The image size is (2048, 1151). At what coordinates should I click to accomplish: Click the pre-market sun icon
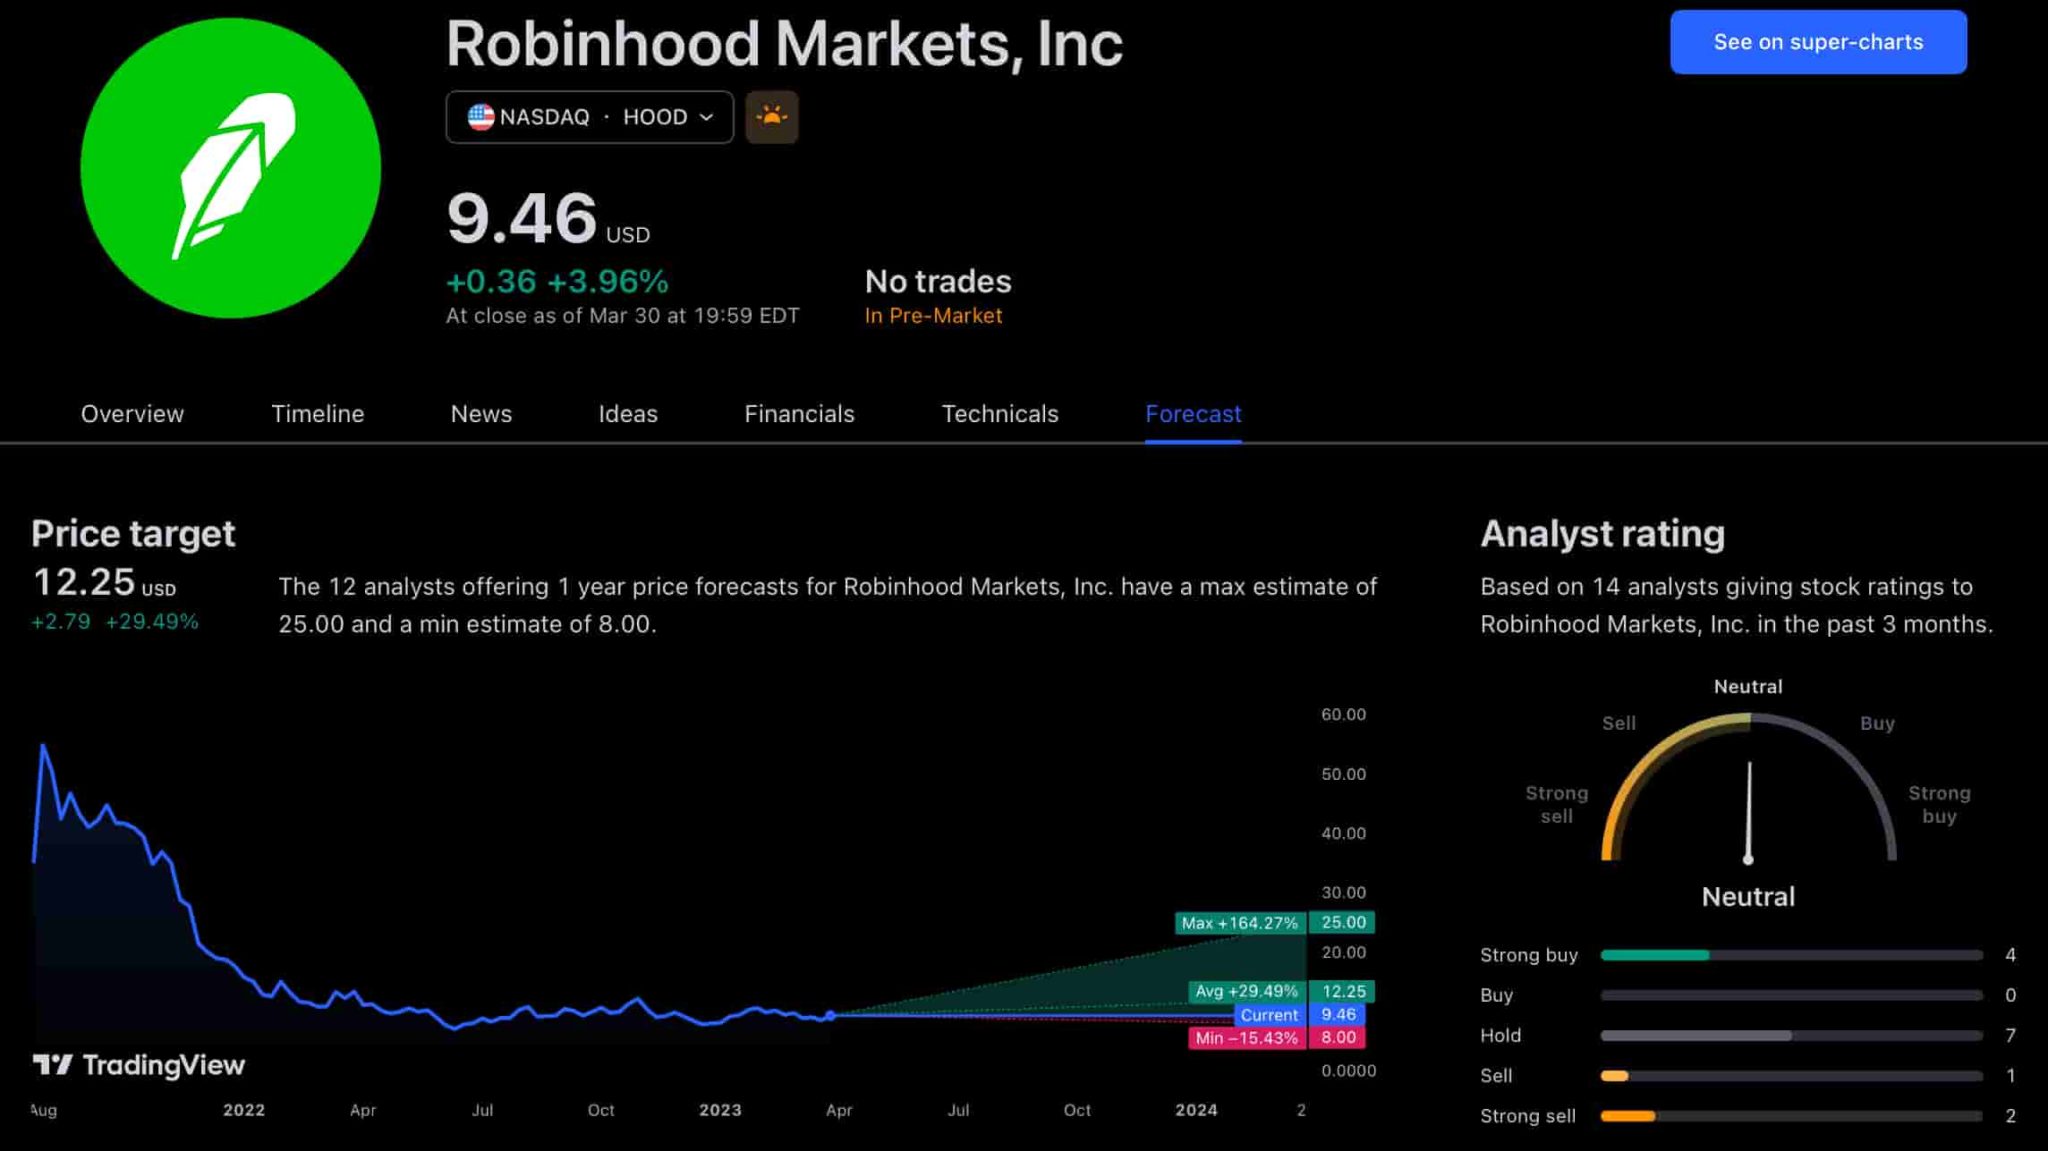click(772, 117)
